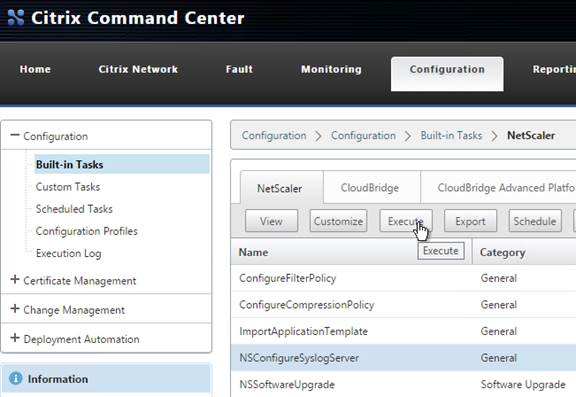Click the View button
Screen dimensions: 576x397
coord(271,221)
